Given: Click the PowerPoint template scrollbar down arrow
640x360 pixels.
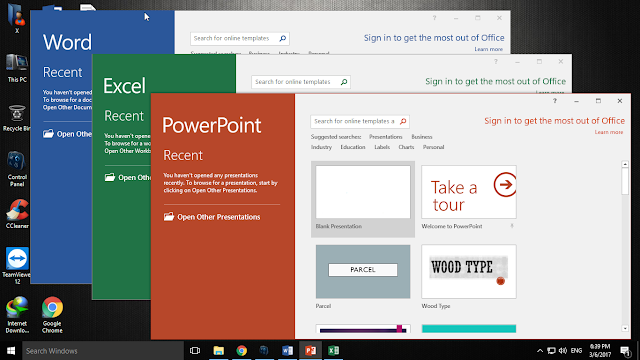Looking at the screenshot, I should [x=625, y=328].
